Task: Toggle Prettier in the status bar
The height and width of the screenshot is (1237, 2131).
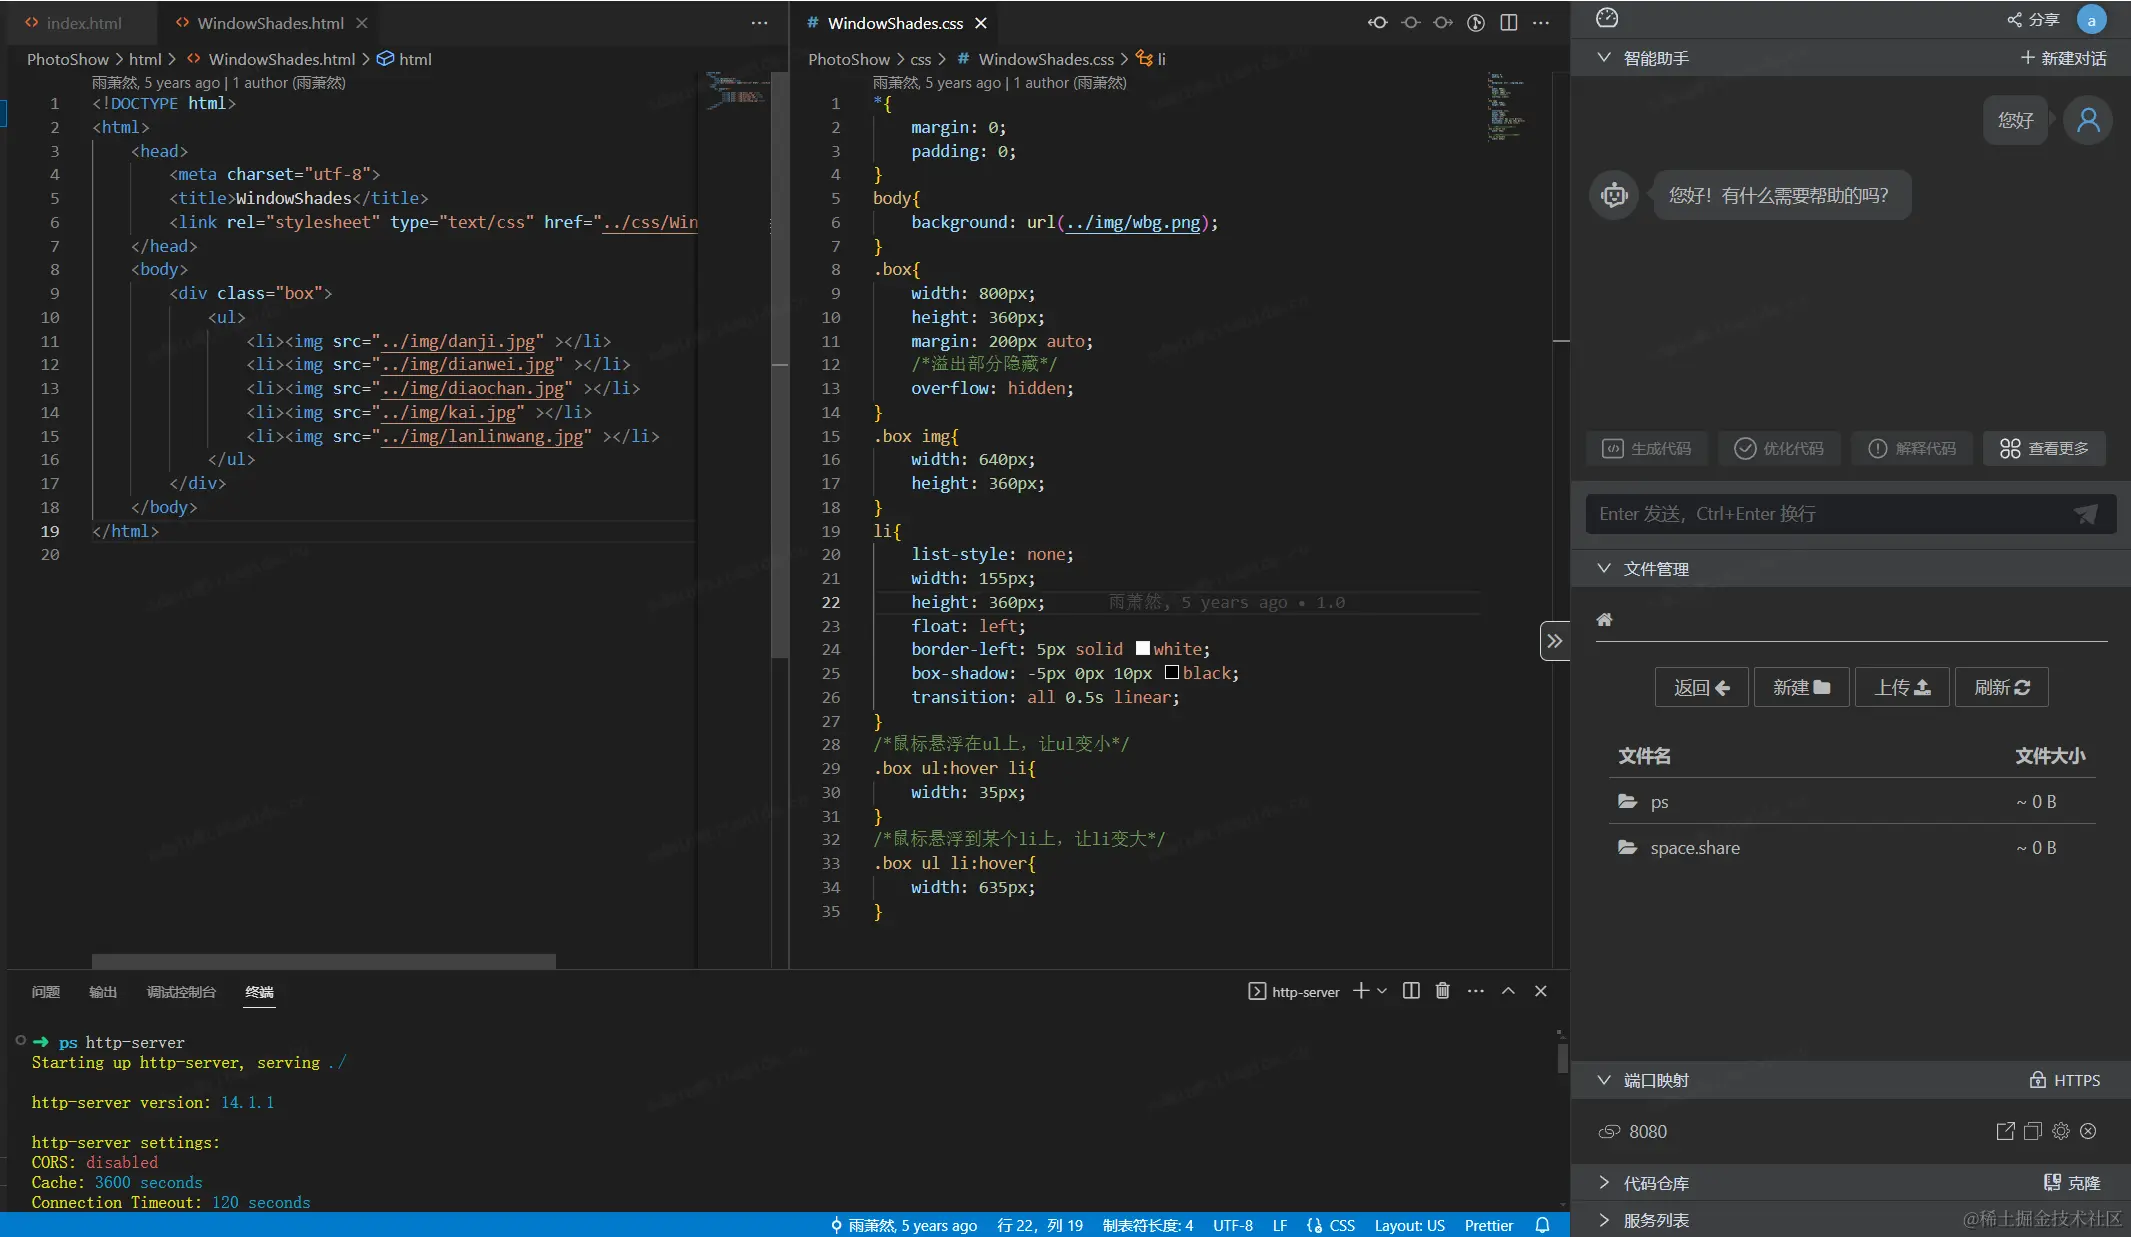Action: [1488, 1225]
